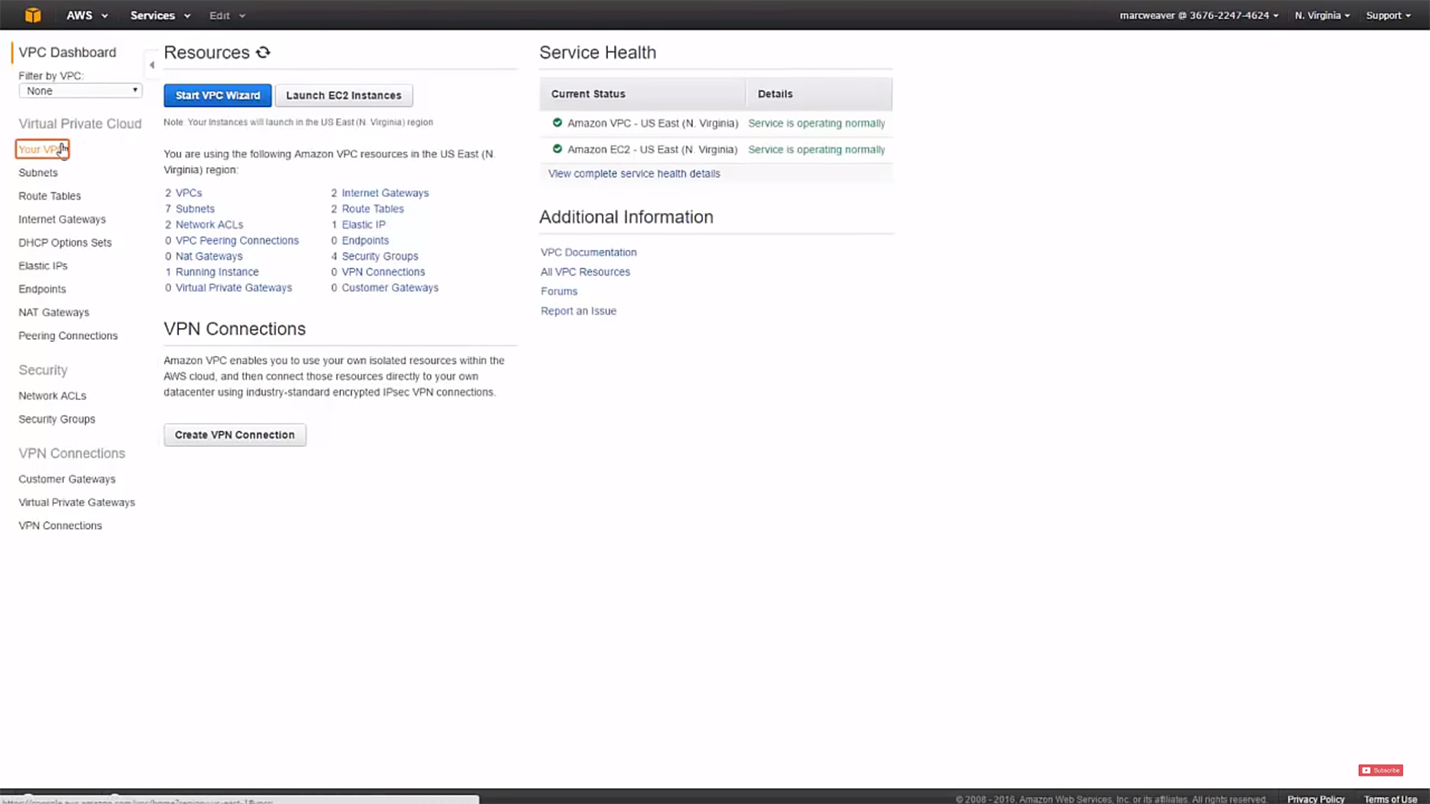Viewport: 1430px width, 804px height.
Task: Click Amazon VPC green status check icon
Action: coord(557,123)
